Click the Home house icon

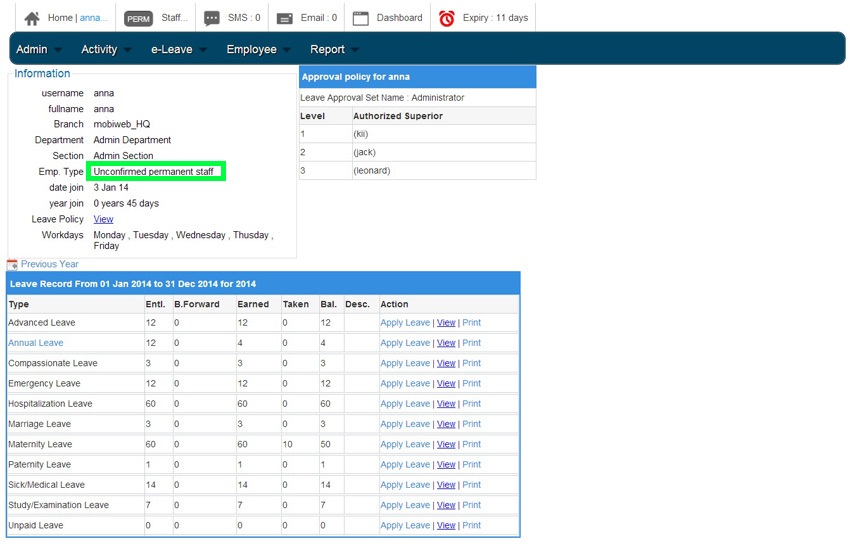[32, 18]
